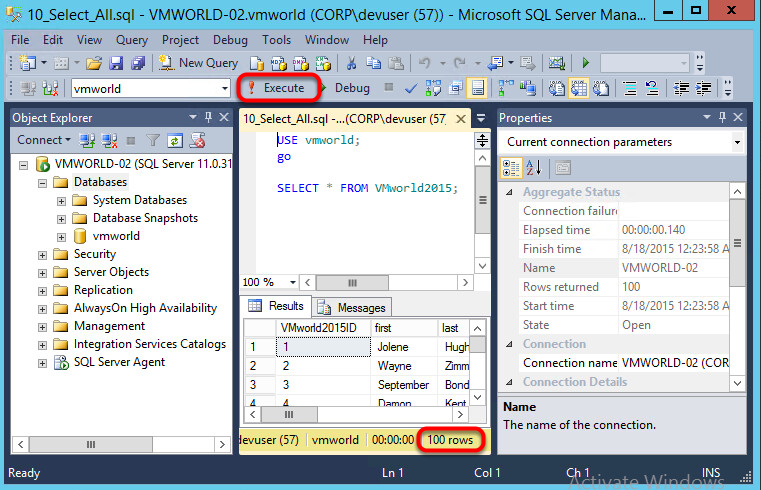This screenshot has width=761, height=490.
Task: Select the Jolene cell in results
Action: coord(404,347)
